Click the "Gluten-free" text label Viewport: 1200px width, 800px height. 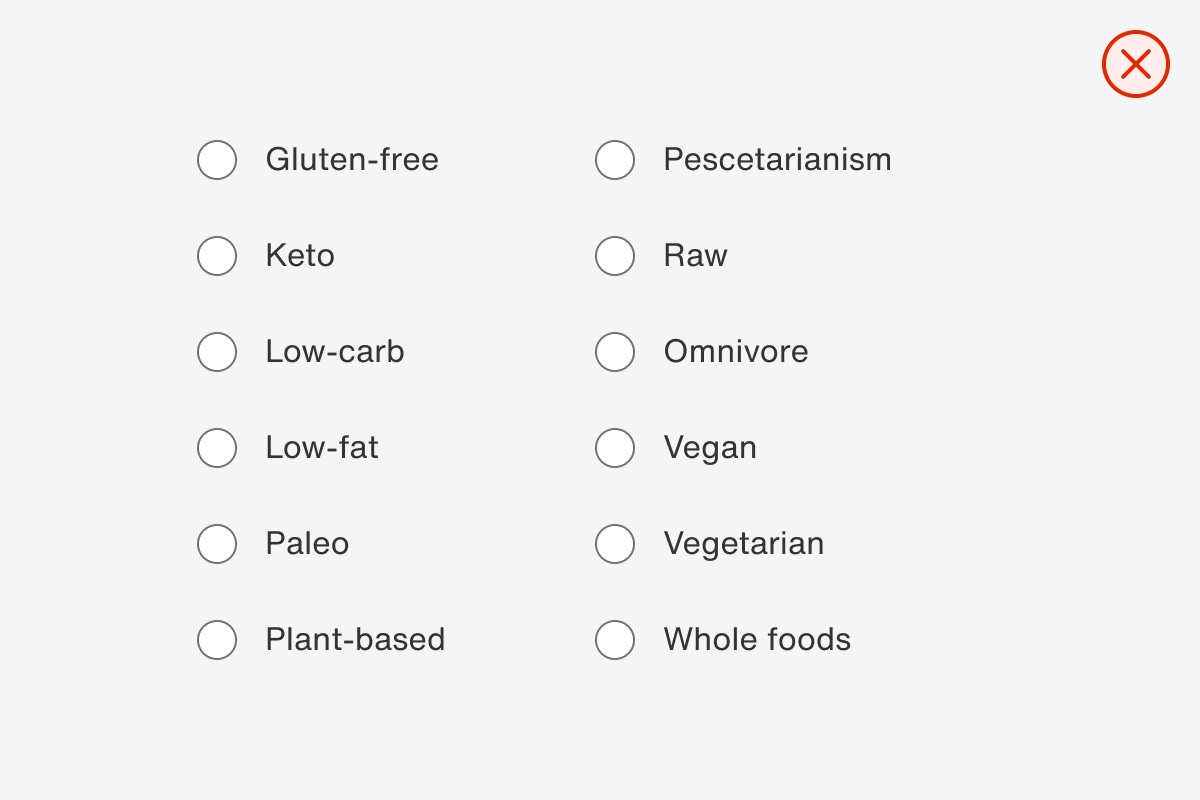(352, 160)
